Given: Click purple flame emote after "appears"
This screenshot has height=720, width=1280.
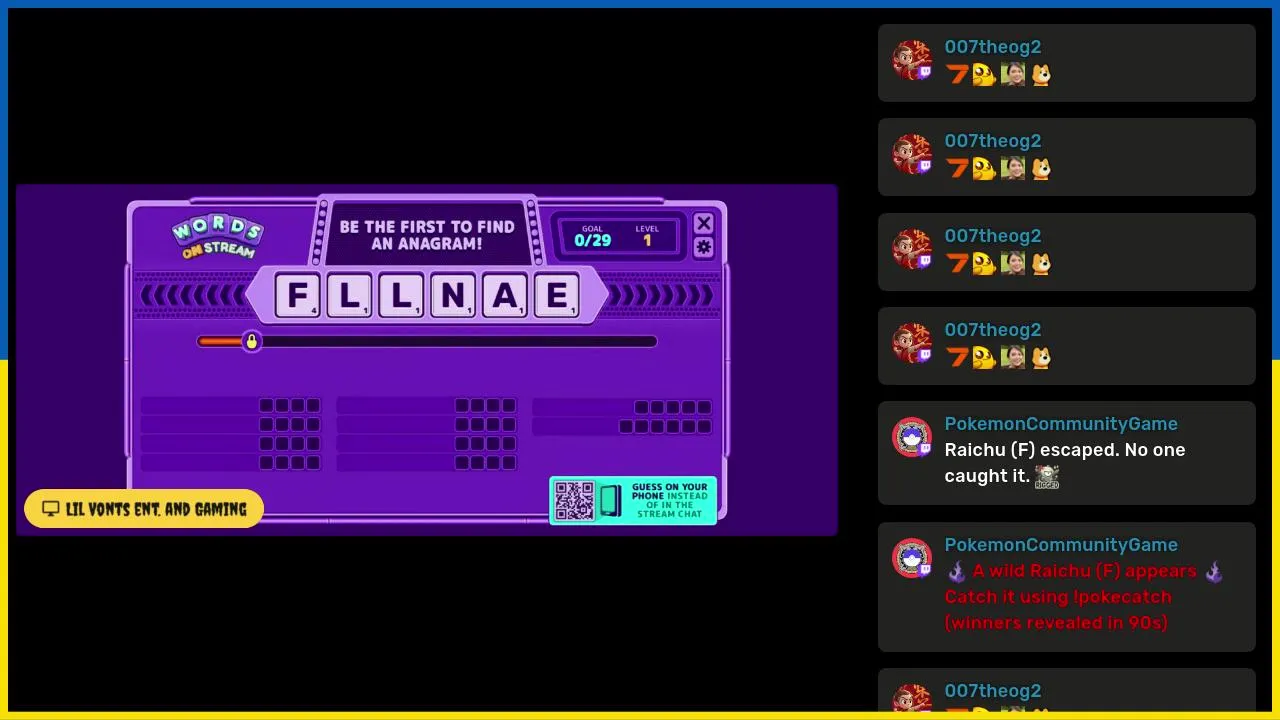Looking at the screenshot, I should (x=1214, y=572).
